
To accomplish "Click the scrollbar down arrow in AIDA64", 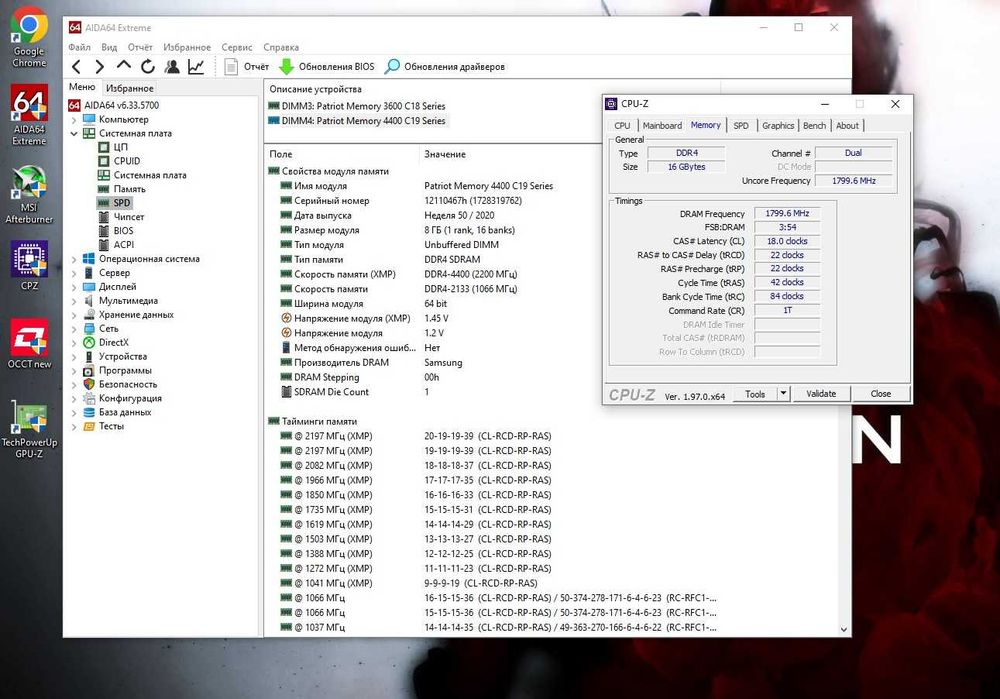I will point(844,629).
